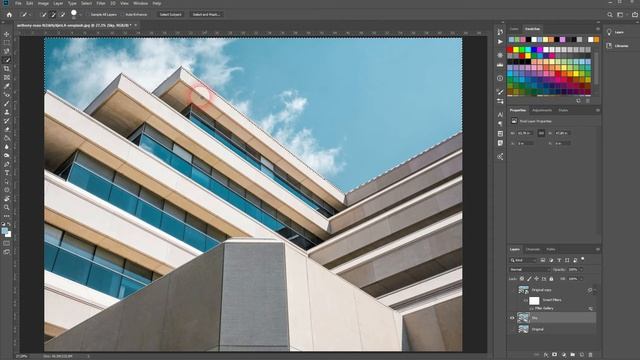Delete layer with trash icon
This screenshot has height=360, width=640.
coord(590,355)
